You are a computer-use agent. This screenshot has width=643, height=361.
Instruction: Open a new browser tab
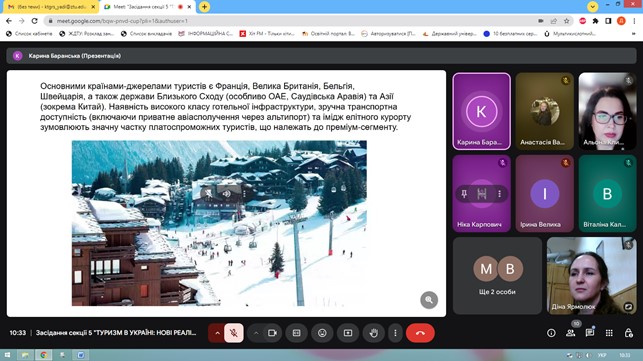[x=204, y=7]
